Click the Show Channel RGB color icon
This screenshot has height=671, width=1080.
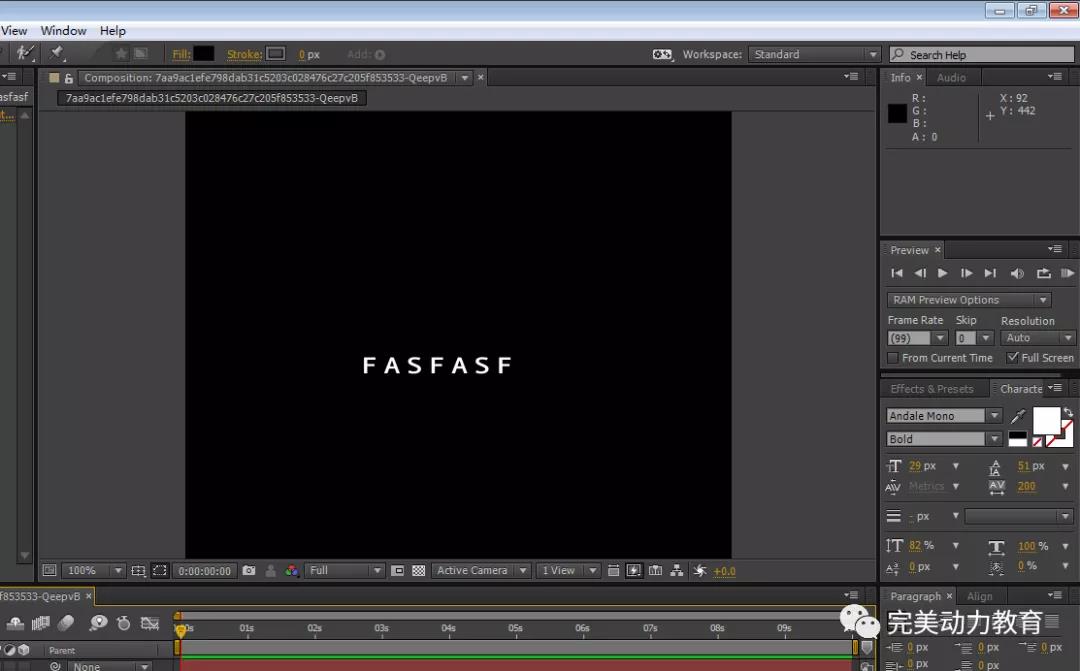pos(291,571)
